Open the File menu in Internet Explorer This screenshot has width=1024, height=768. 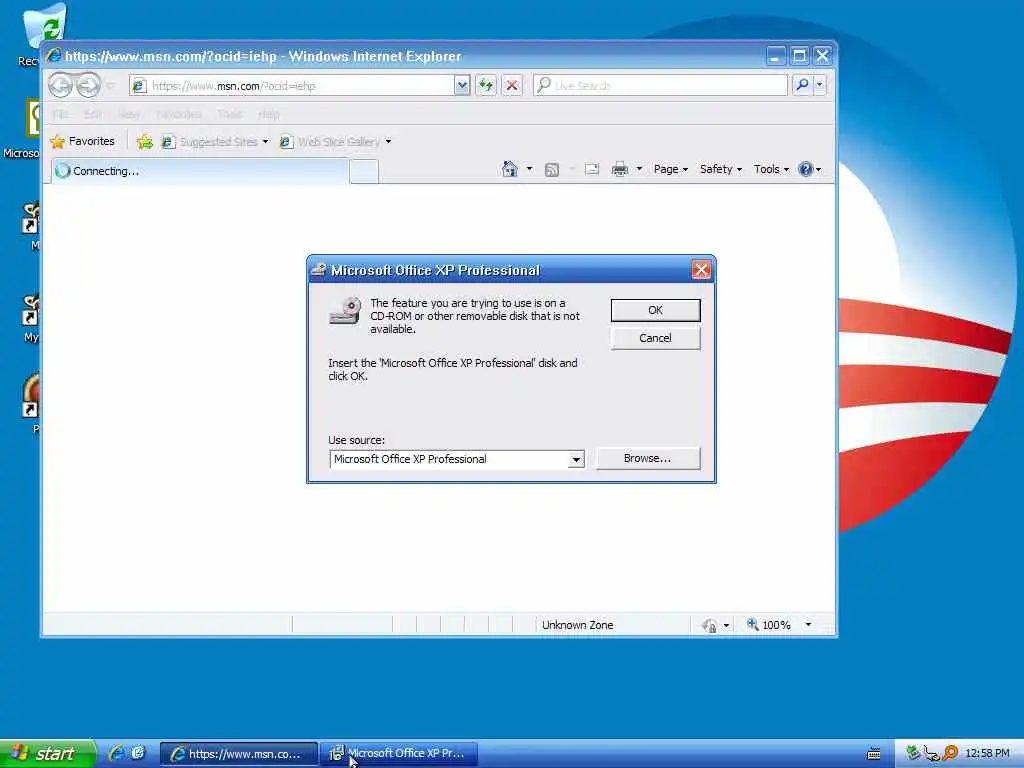click(61, 114)
